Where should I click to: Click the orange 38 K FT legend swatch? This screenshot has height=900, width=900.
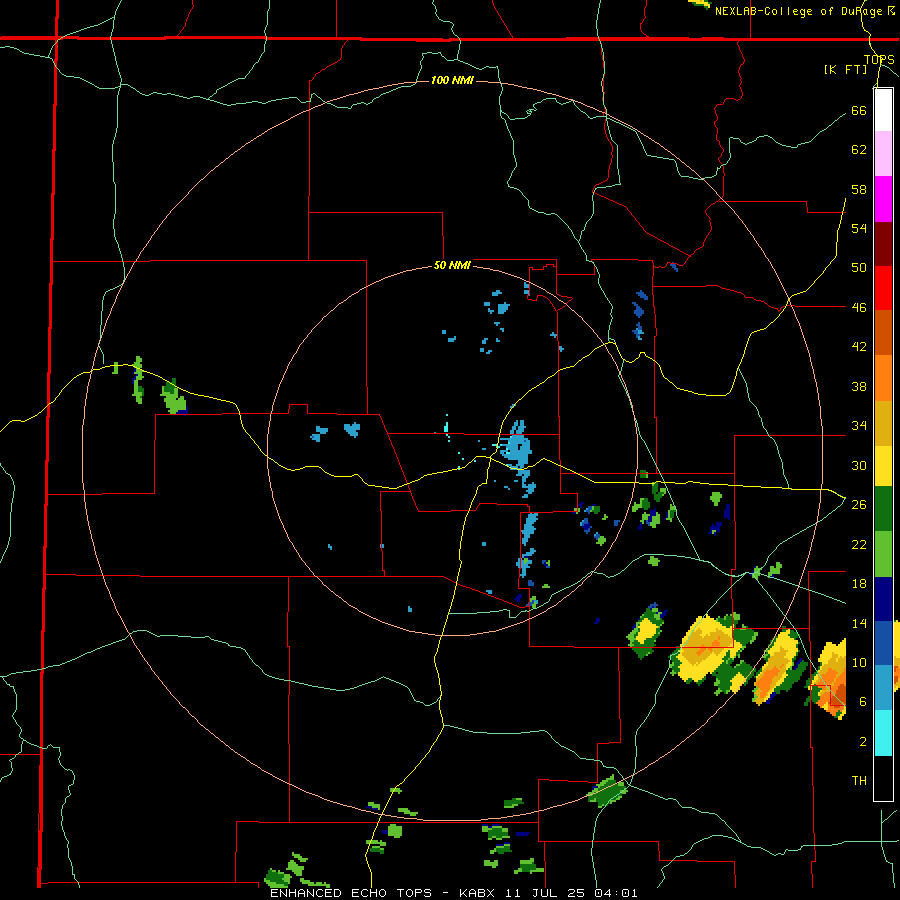point(883,378)
